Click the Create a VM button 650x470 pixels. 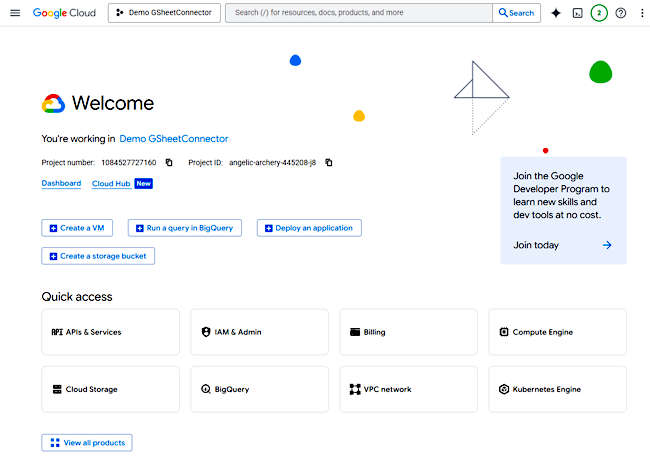[x=77, y=228]
